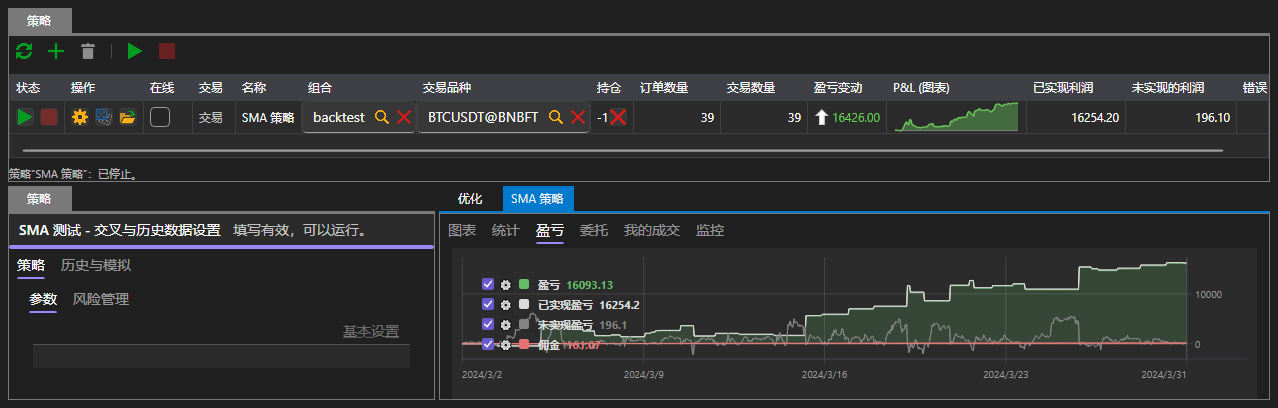This screenshot has width=1278, height=408.
Task: Open settings gear for SMA 策略 row
Action: coord(80,117)
